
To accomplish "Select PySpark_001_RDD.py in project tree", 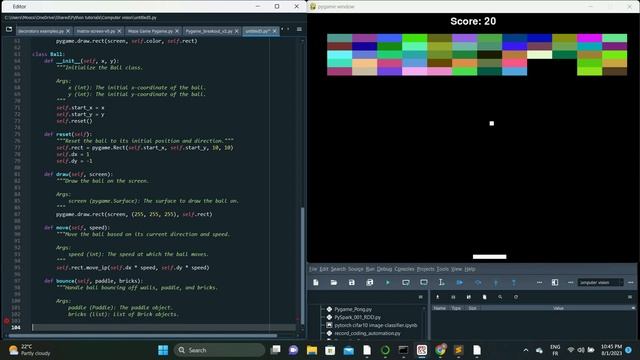I will coord(357,317).
